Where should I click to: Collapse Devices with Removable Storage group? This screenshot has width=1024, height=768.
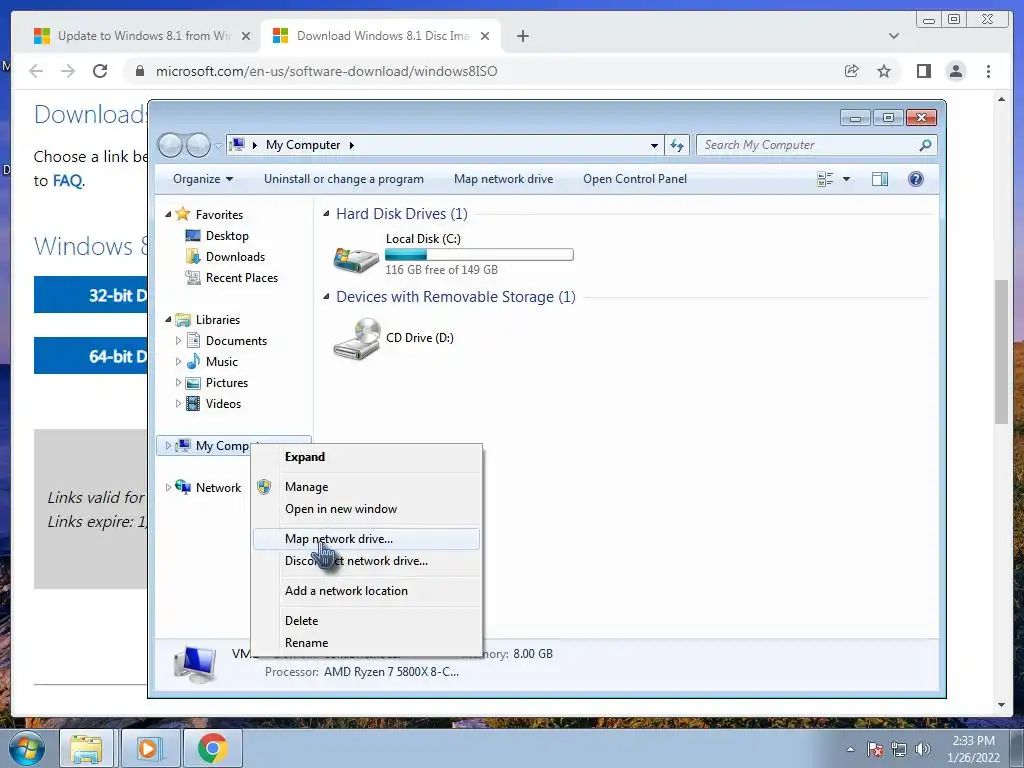click(x=326, y=296)
